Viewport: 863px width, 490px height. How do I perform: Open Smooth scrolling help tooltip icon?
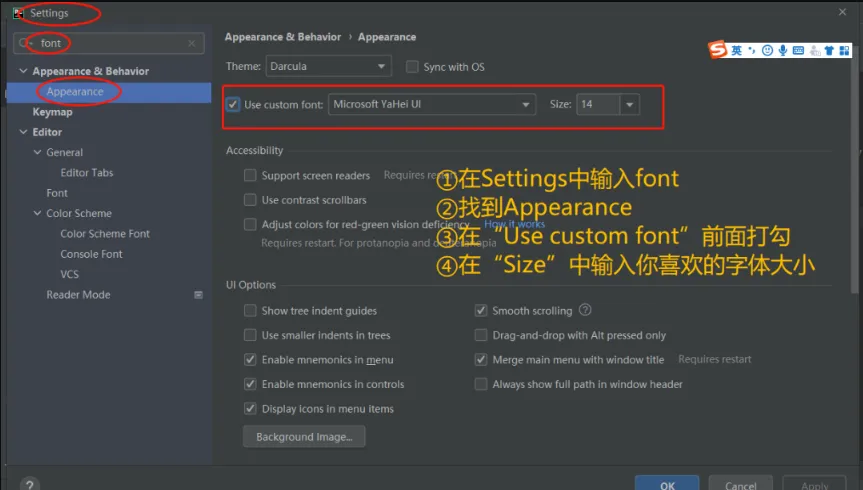(x=585, y=310)
